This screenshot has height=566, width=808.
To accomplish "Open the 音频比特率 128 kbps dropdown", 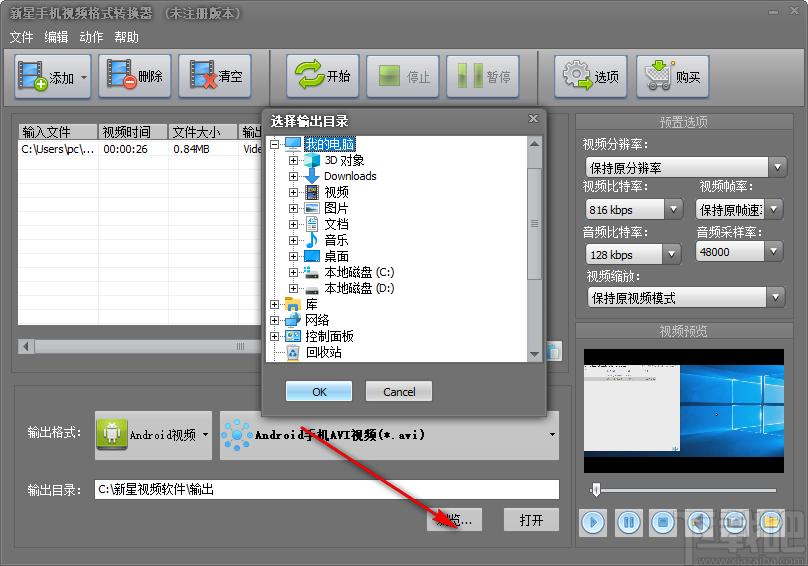I will pyautogui.click(x=671, y=254).
